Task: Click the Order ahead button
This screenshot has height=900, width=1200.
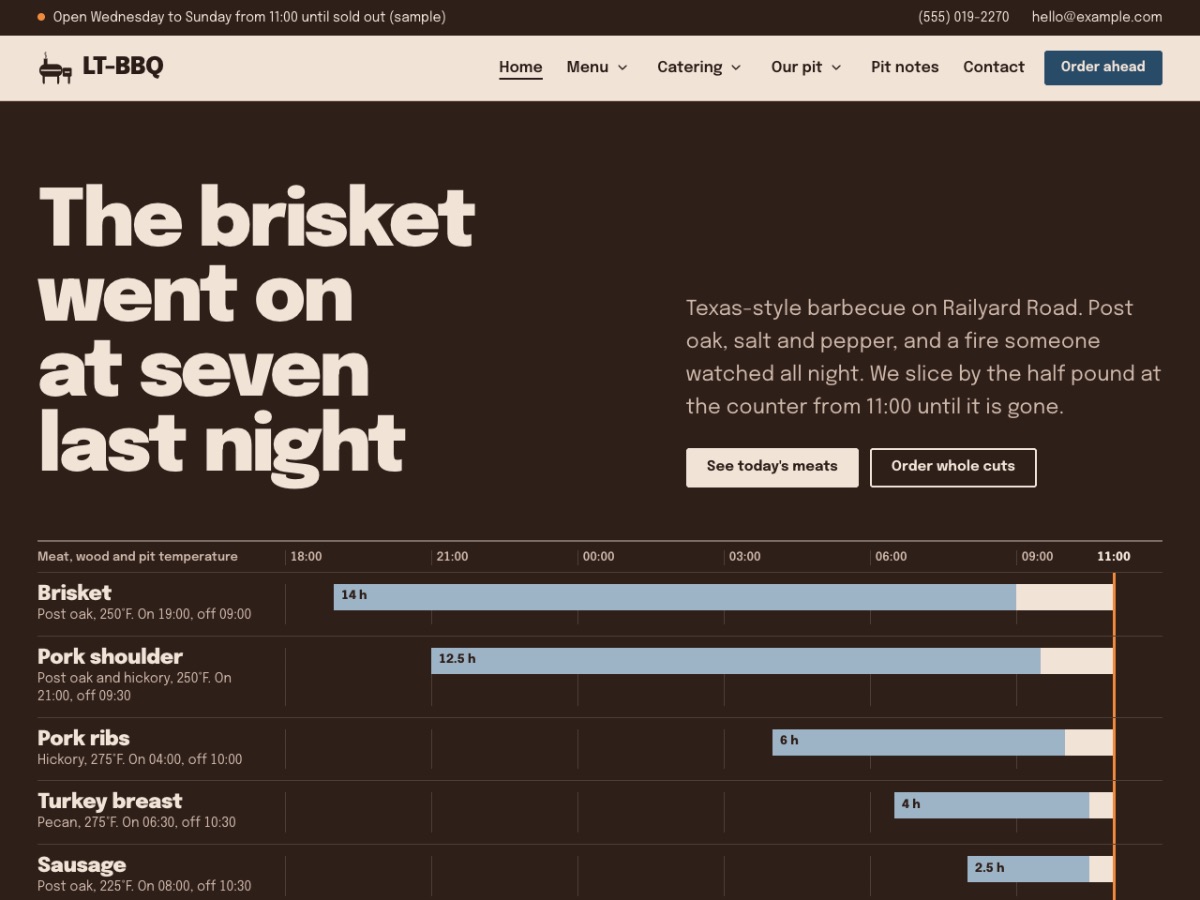Action: [x=1103, y=67]
